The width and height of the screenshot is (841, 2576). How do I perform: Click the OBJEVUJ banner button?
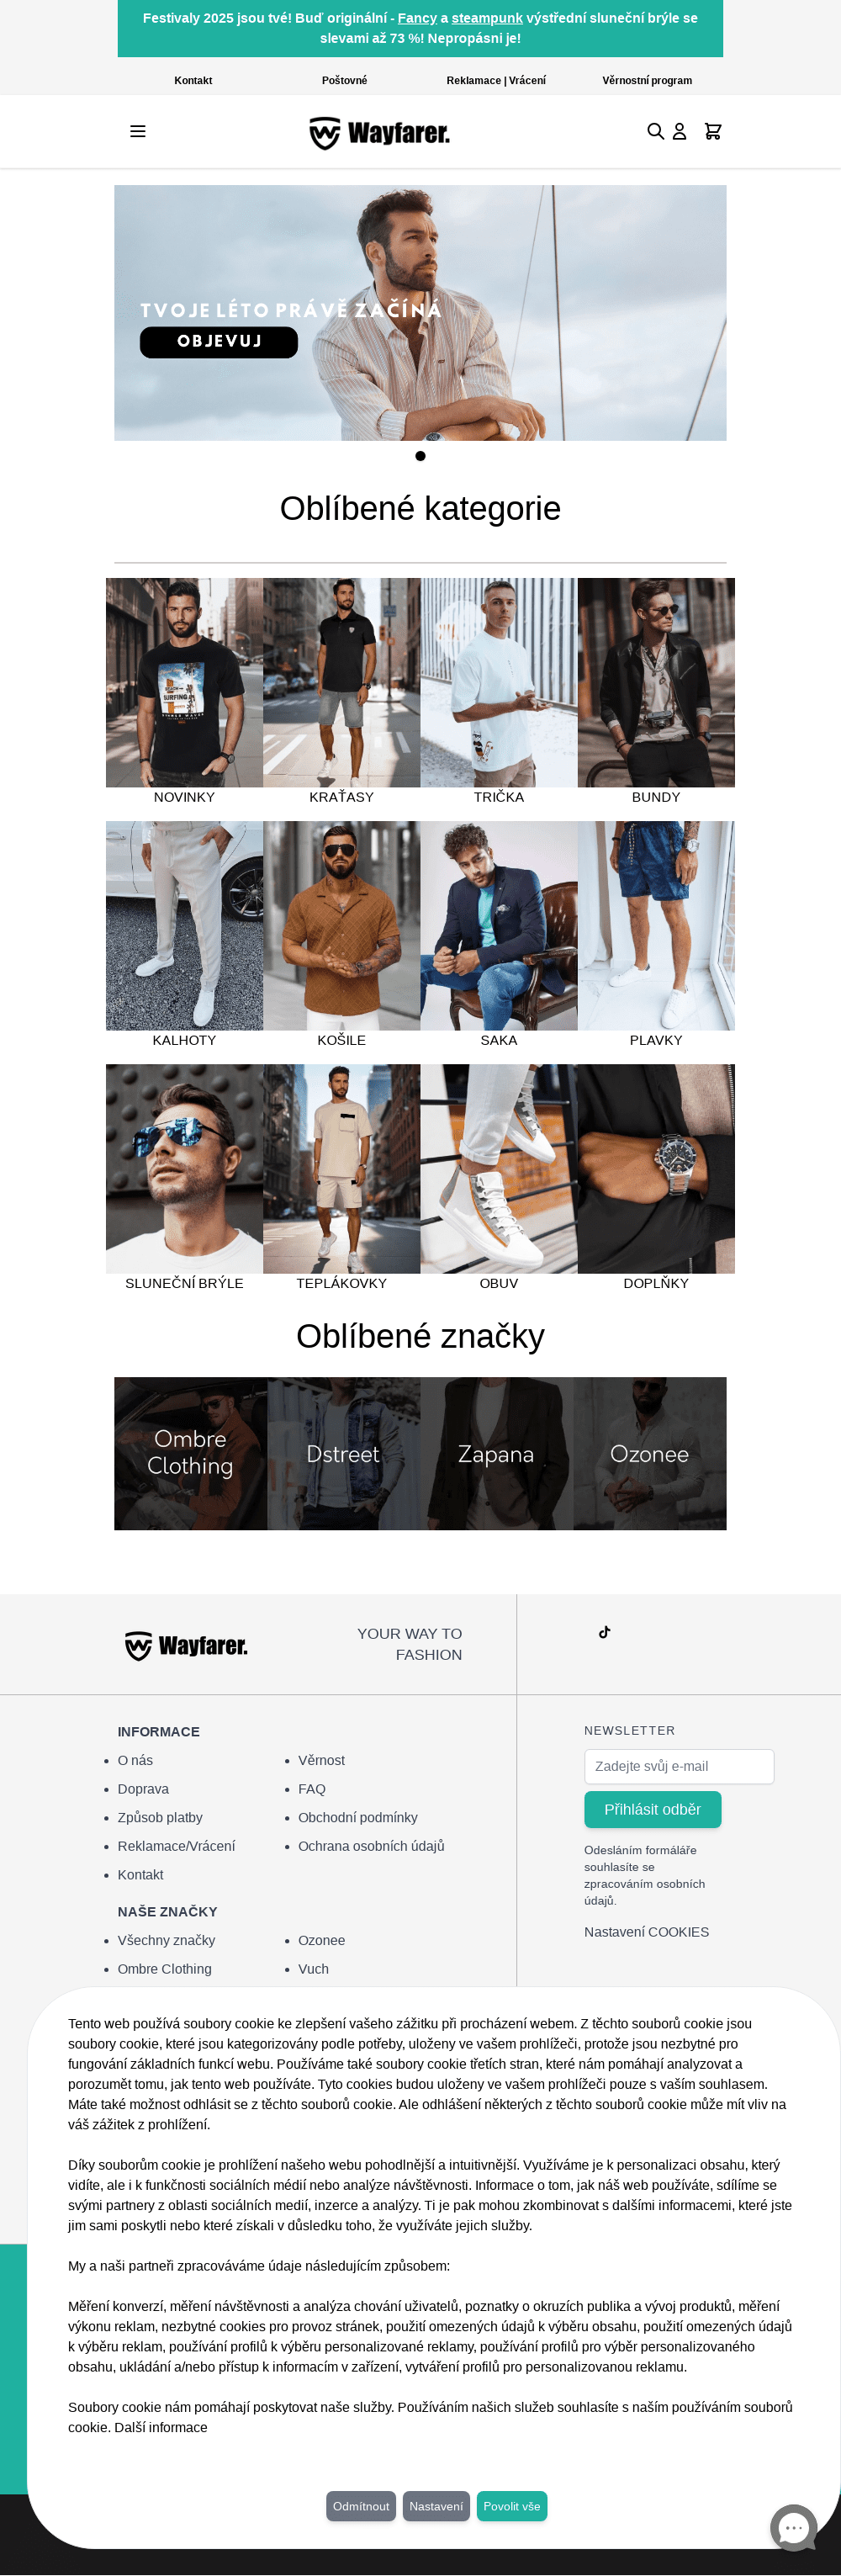pyautogui.click(x=219, y=341)
